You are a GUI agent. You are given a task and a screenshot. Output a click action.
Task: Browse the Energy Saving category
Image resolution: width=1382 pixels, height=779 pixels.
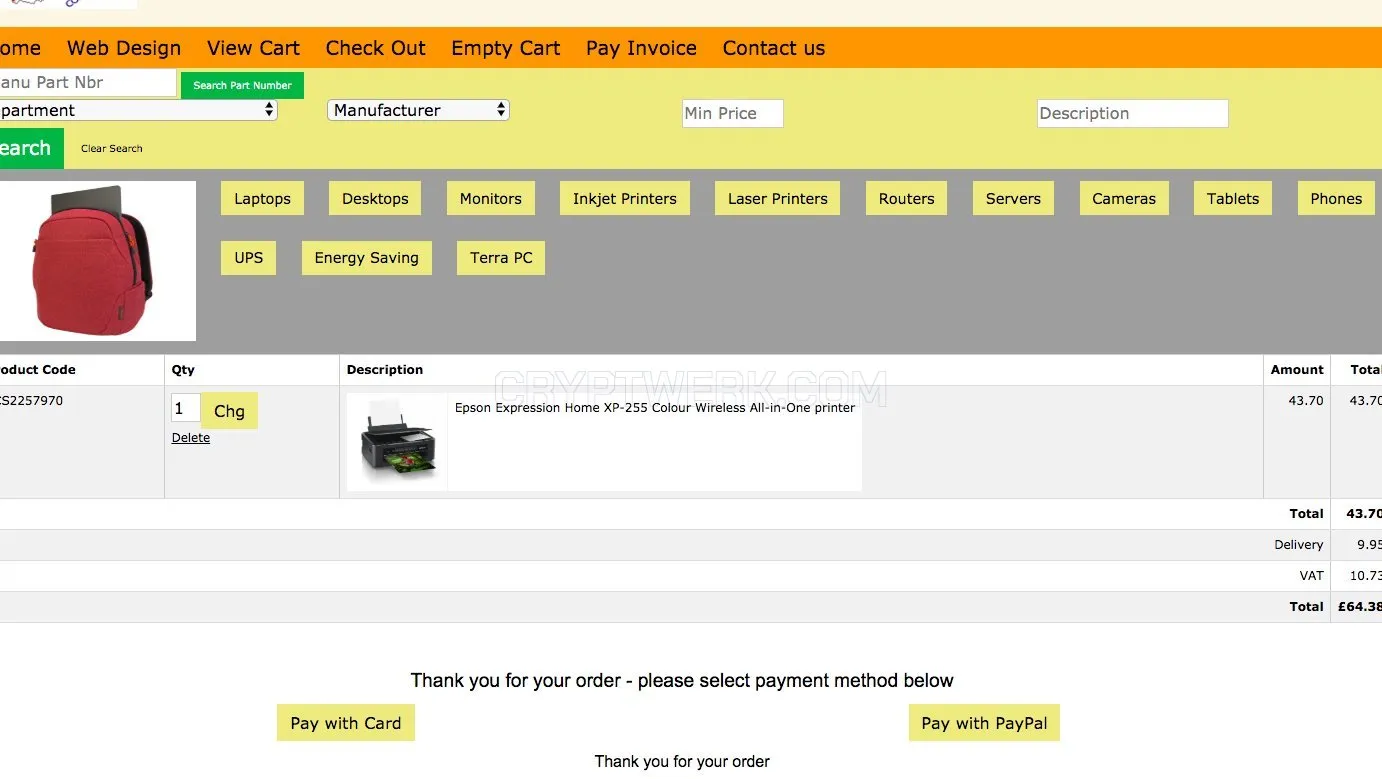367,257
